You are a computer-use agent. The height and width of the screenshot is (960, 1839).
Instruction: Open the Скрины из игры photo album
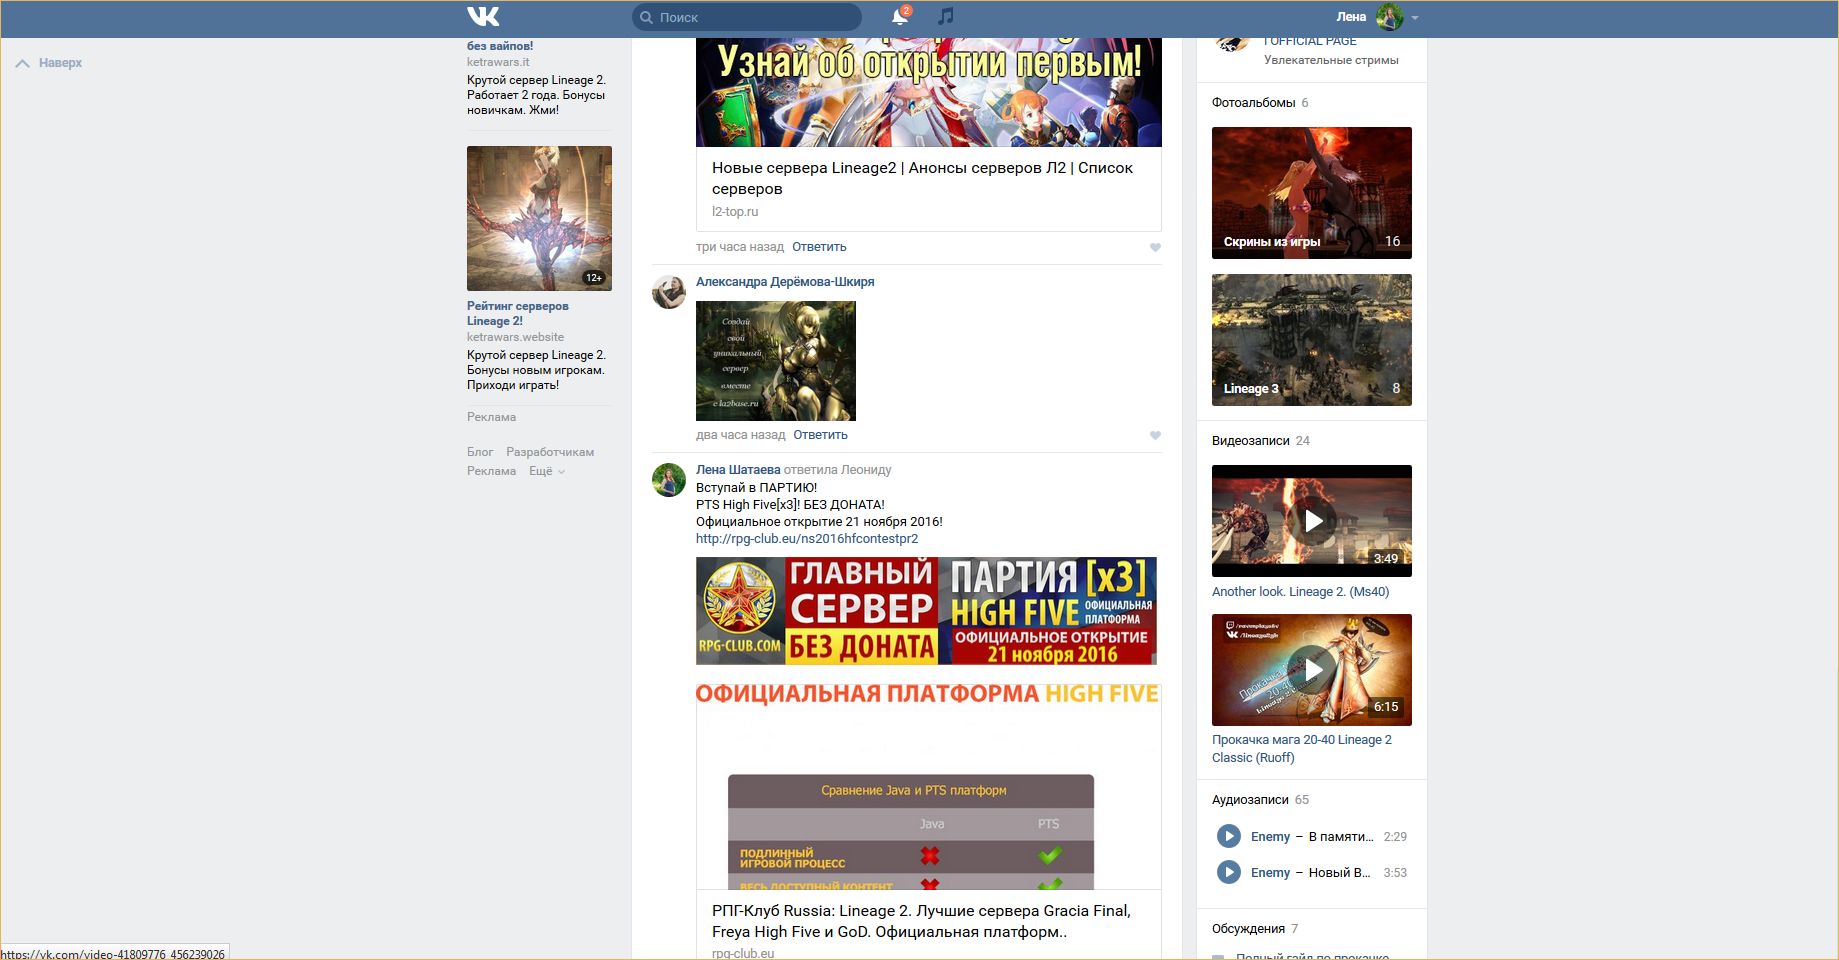pyautogui.click(x=1311, y=193)
